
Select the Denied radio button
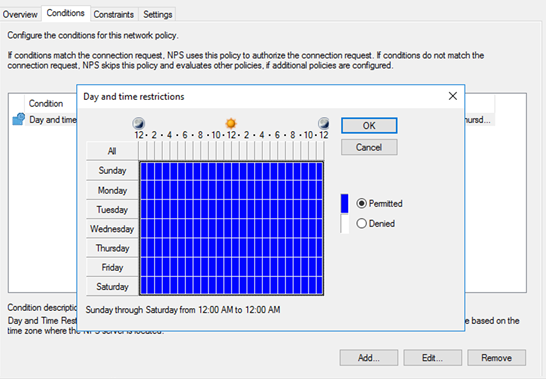[361, 223]
